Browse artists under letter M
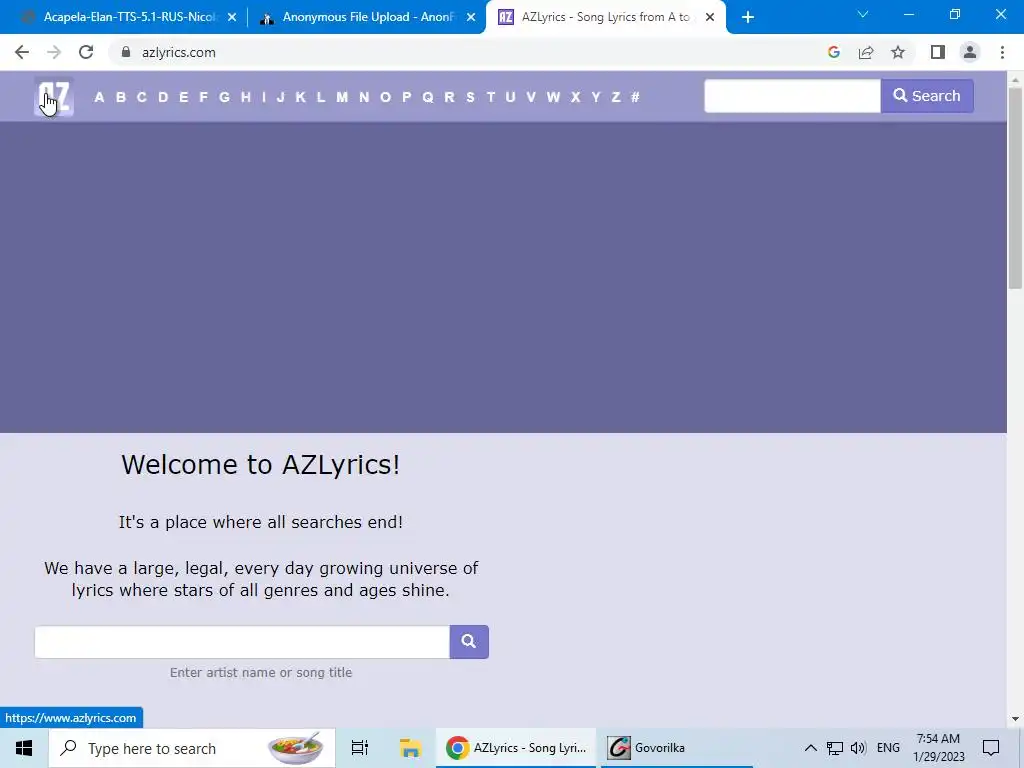 pyautogui.click(x=342, y=97)
